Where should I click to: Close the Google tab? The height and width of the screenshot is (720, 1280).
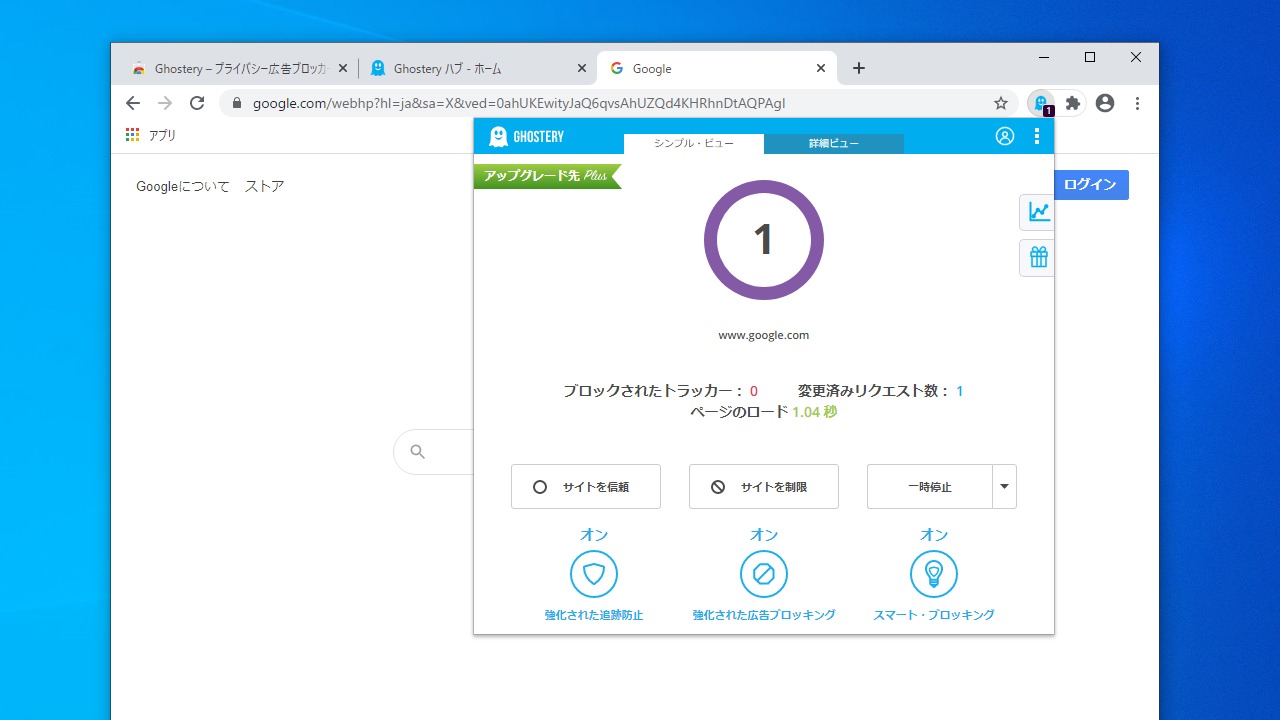point(821,68)
